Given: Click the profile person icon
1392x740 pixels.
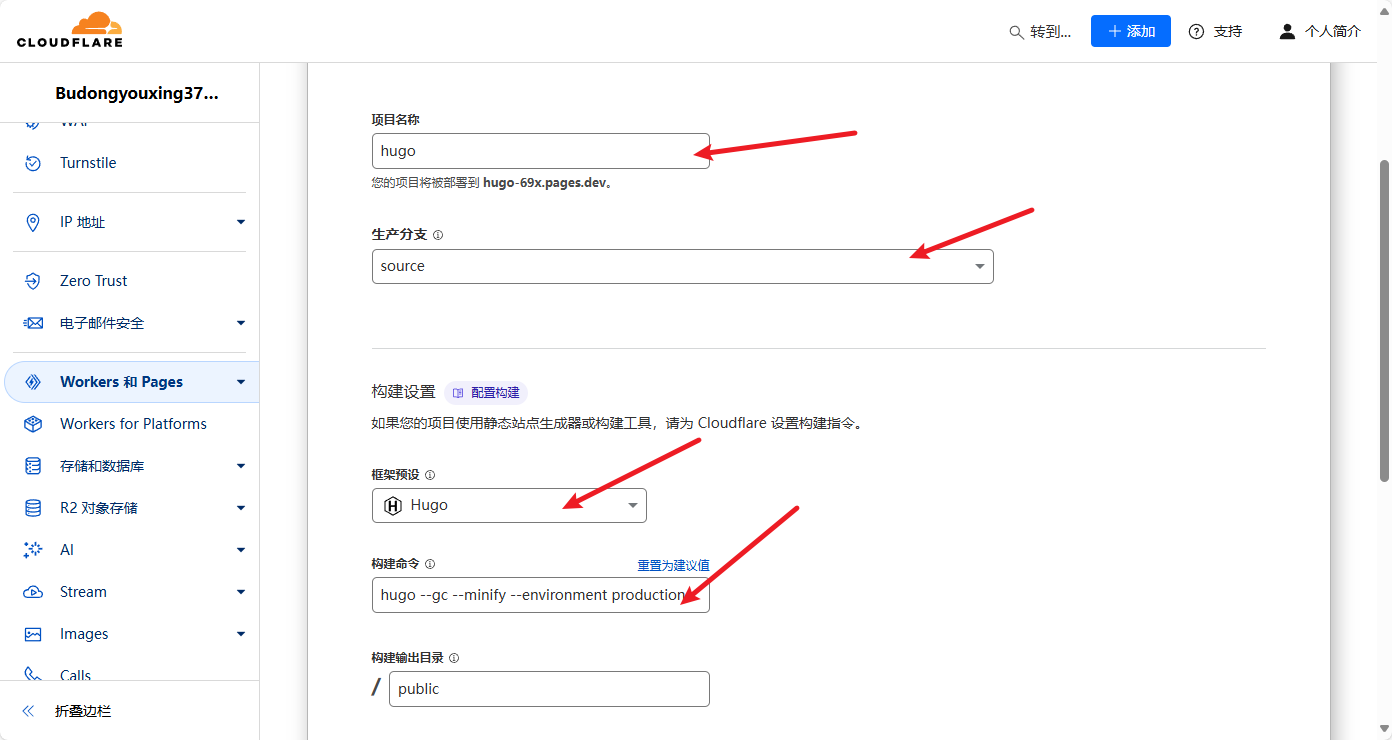Looking at the screenshot, I should [x=1287, y=31].
